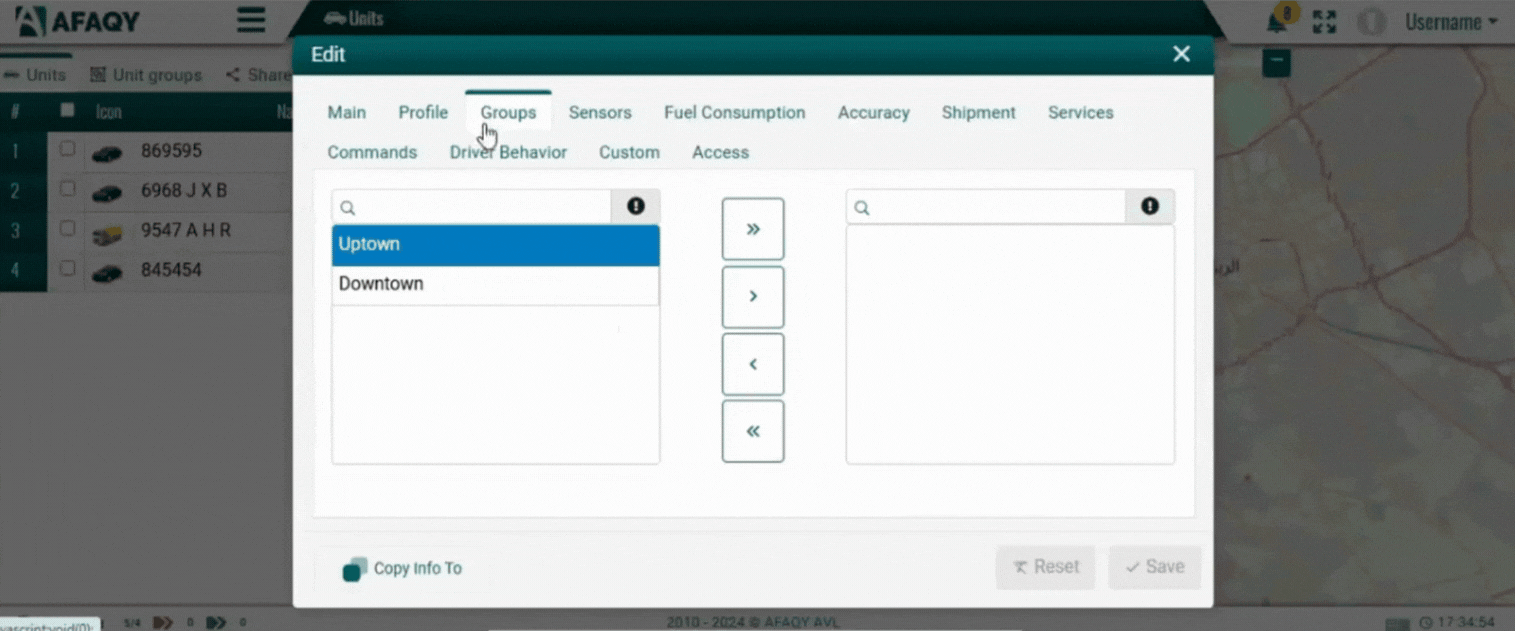Click the move selected right arrow
The image size is (1515, 631).
753,297
